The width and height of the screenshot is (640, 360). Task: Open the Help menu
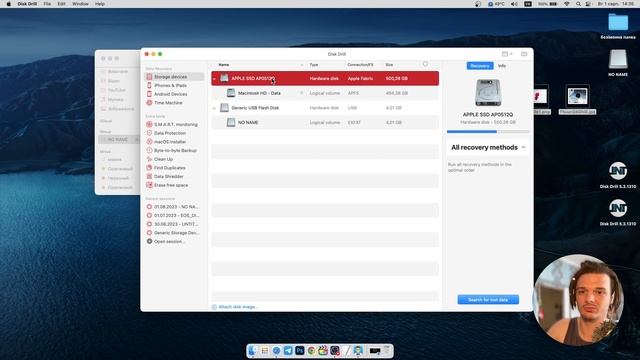point(100,4)
